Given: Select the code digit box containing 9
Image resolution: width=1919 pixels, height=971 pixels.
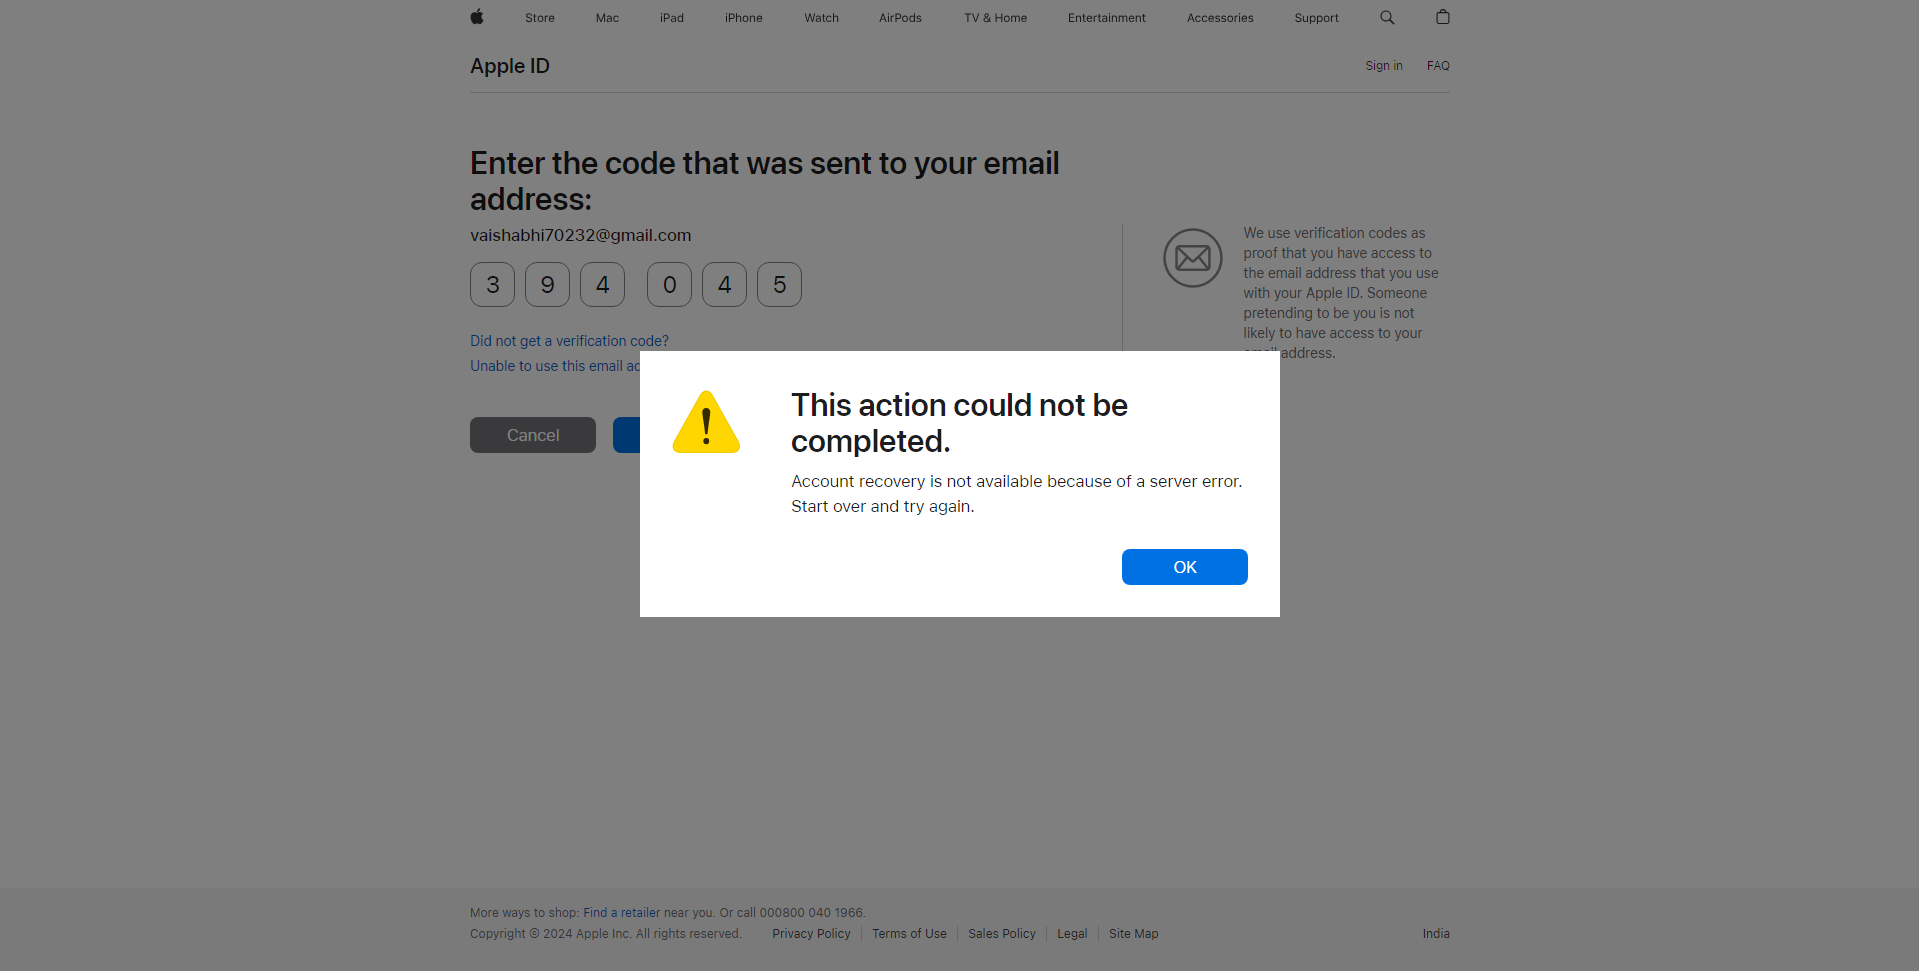Looking at the screenshot, I should click(548, 285).
